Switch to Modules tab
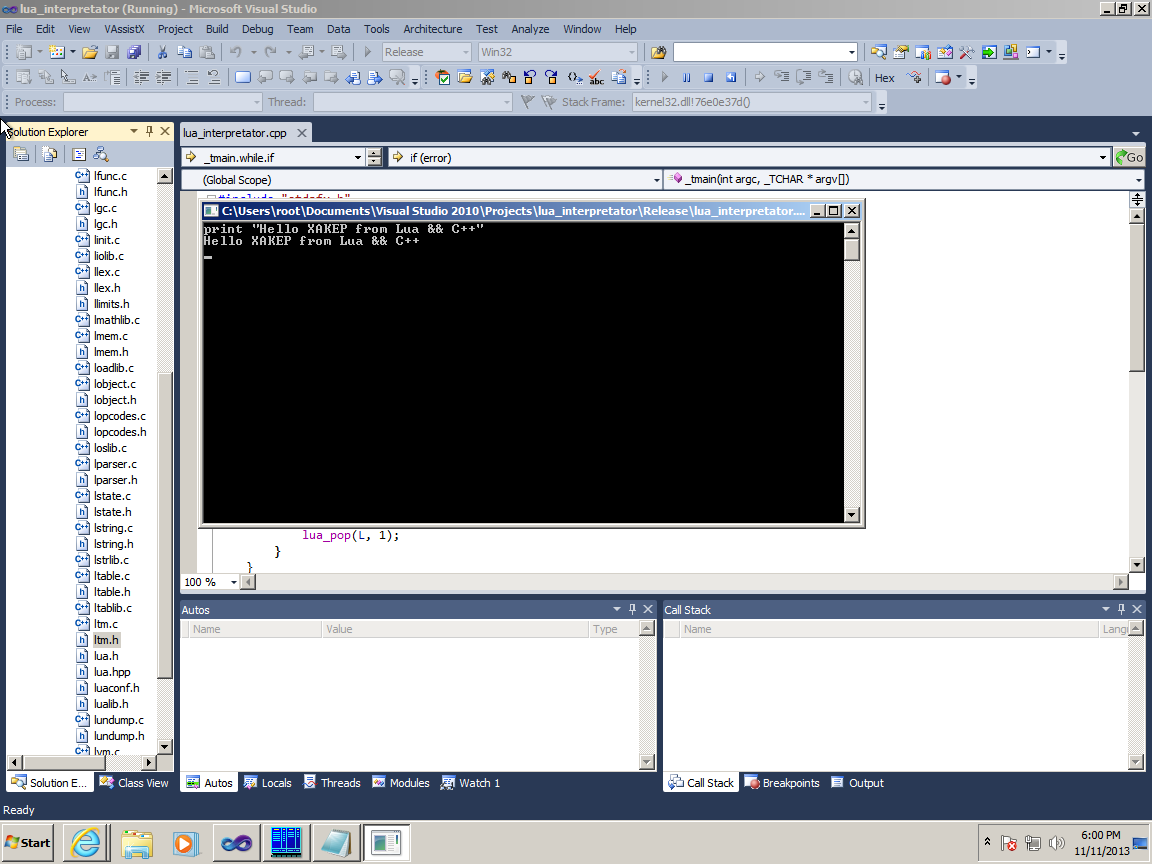The height and width of the screenshot is (864, 1152). (400, 782)
